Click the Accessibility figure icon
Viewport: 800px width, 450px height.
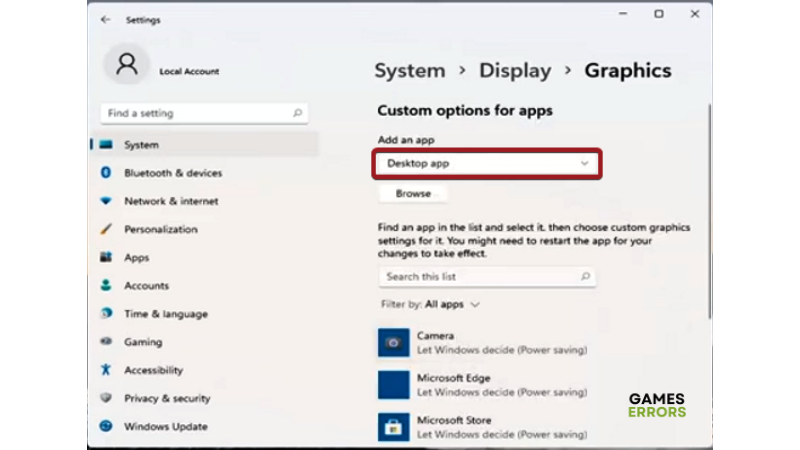pyautogui.click(x=106, y=369)
